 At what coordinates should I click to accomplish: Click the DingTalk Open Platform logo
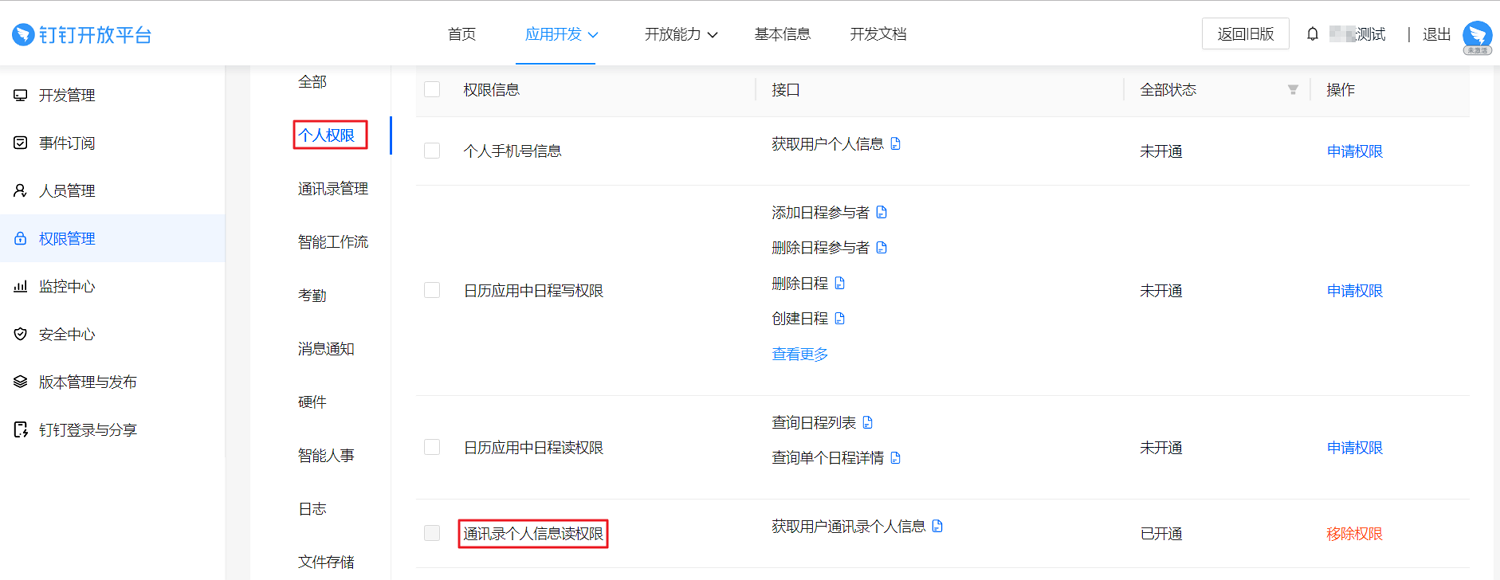point(82,35)
